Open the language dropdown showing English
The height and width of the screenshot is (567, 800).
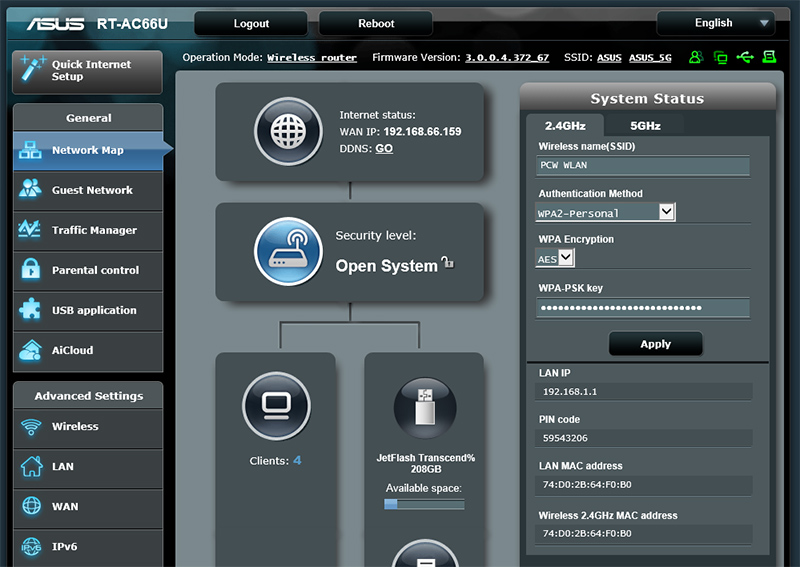pos(716,23)
